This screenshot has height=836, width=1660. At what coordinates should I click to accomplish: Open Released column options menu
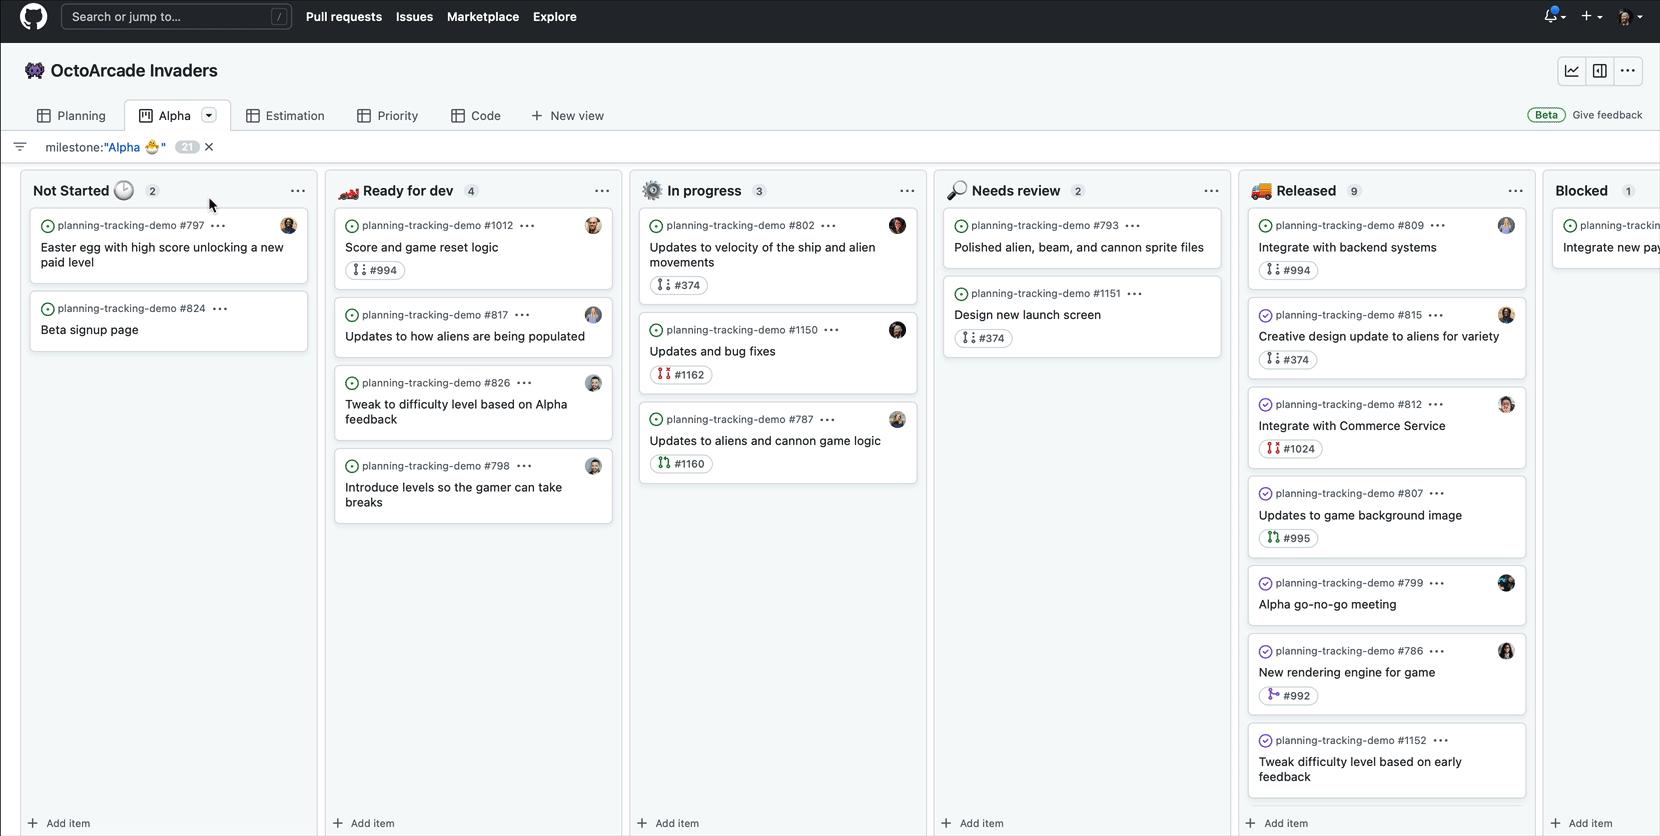click(1516, 191)
